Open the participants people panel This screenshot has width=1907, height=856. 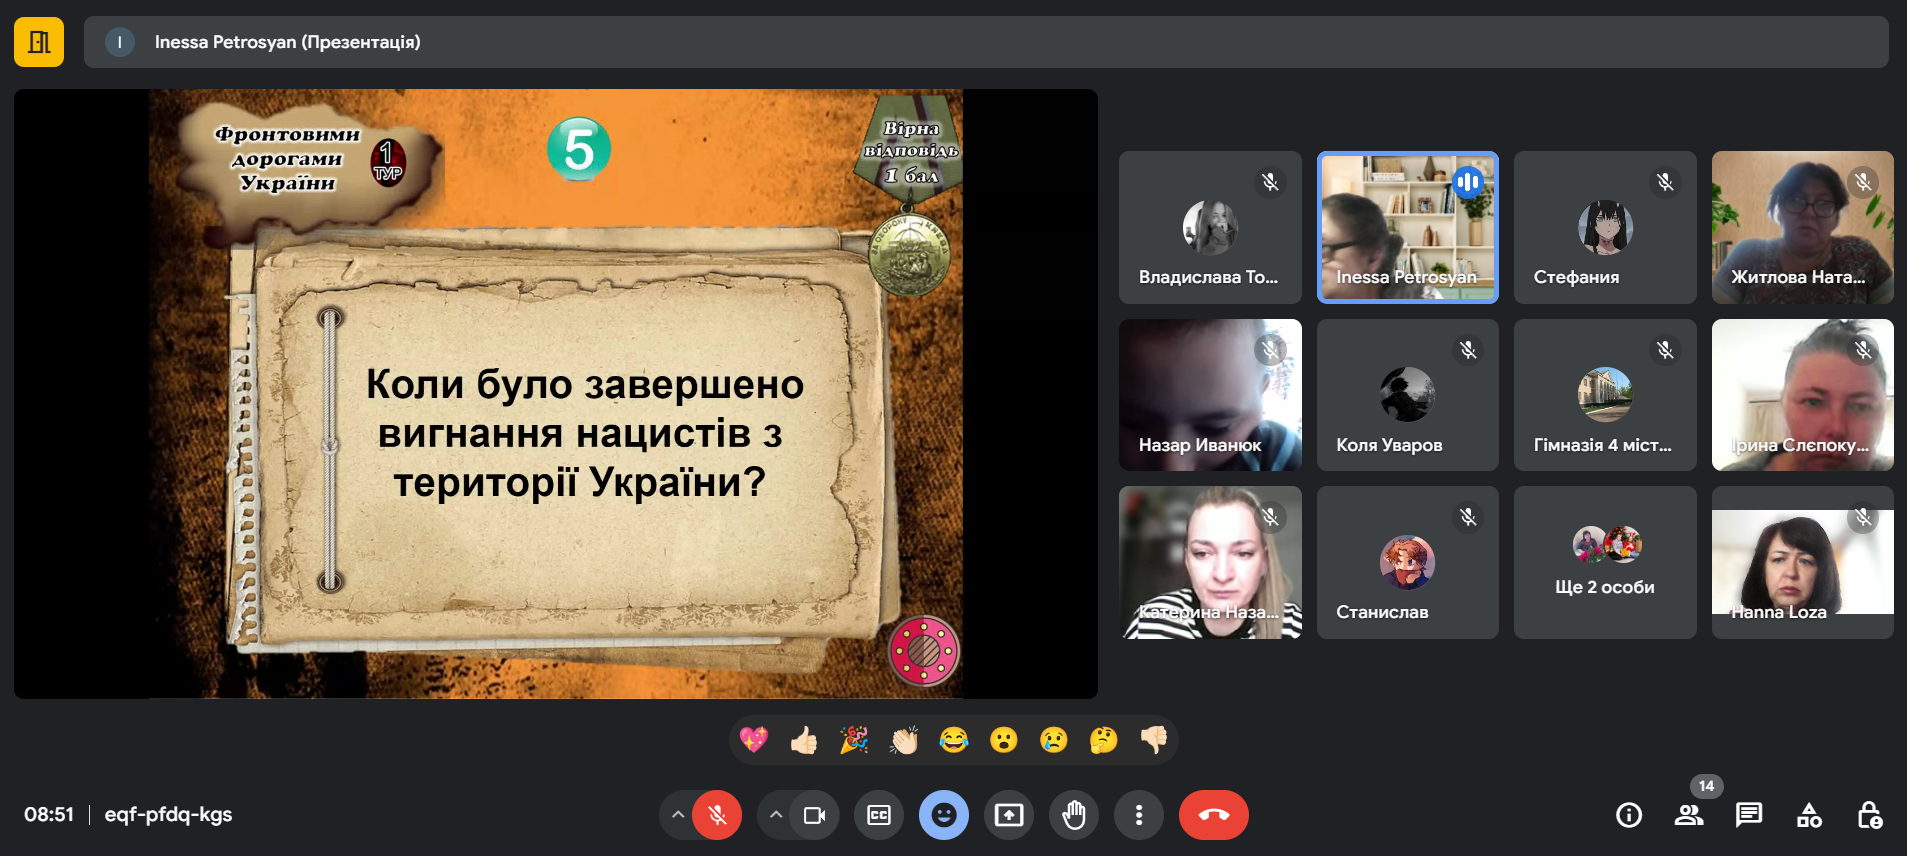(1689, 815)
